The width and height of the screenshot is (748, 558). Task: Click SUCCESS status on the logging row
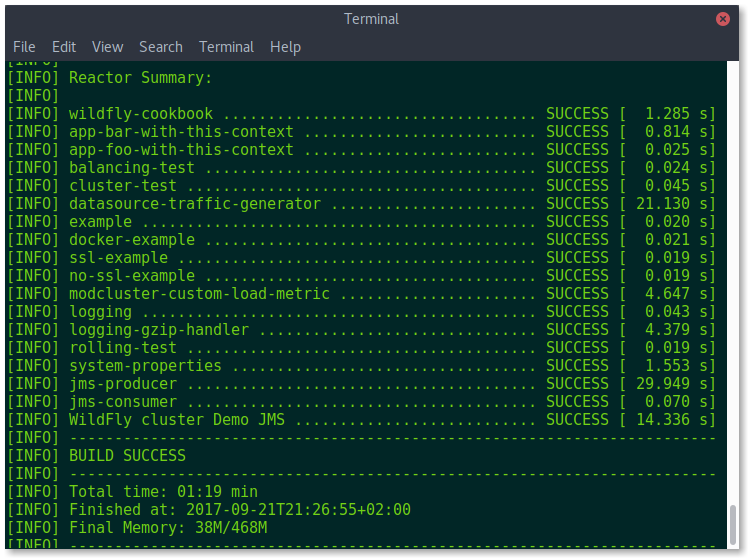(x=577, y=312)
